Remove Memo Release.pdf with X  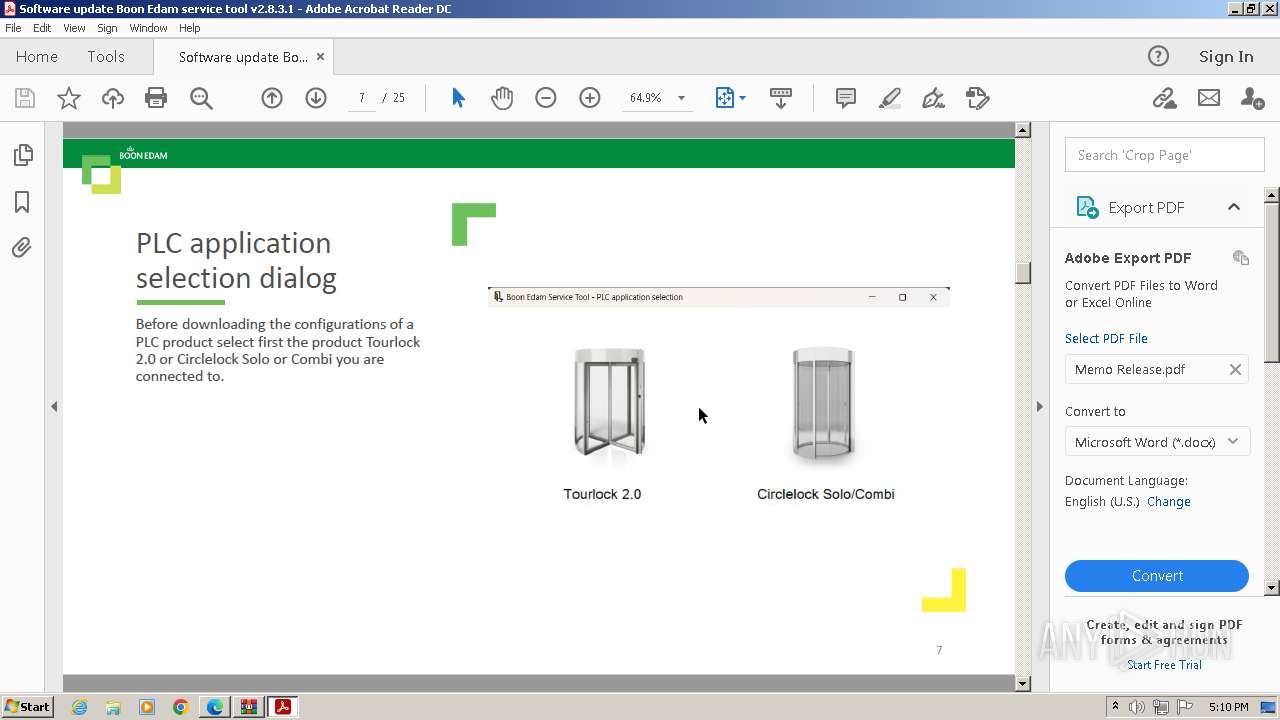pyautogui.click(x=1235, y=370)
